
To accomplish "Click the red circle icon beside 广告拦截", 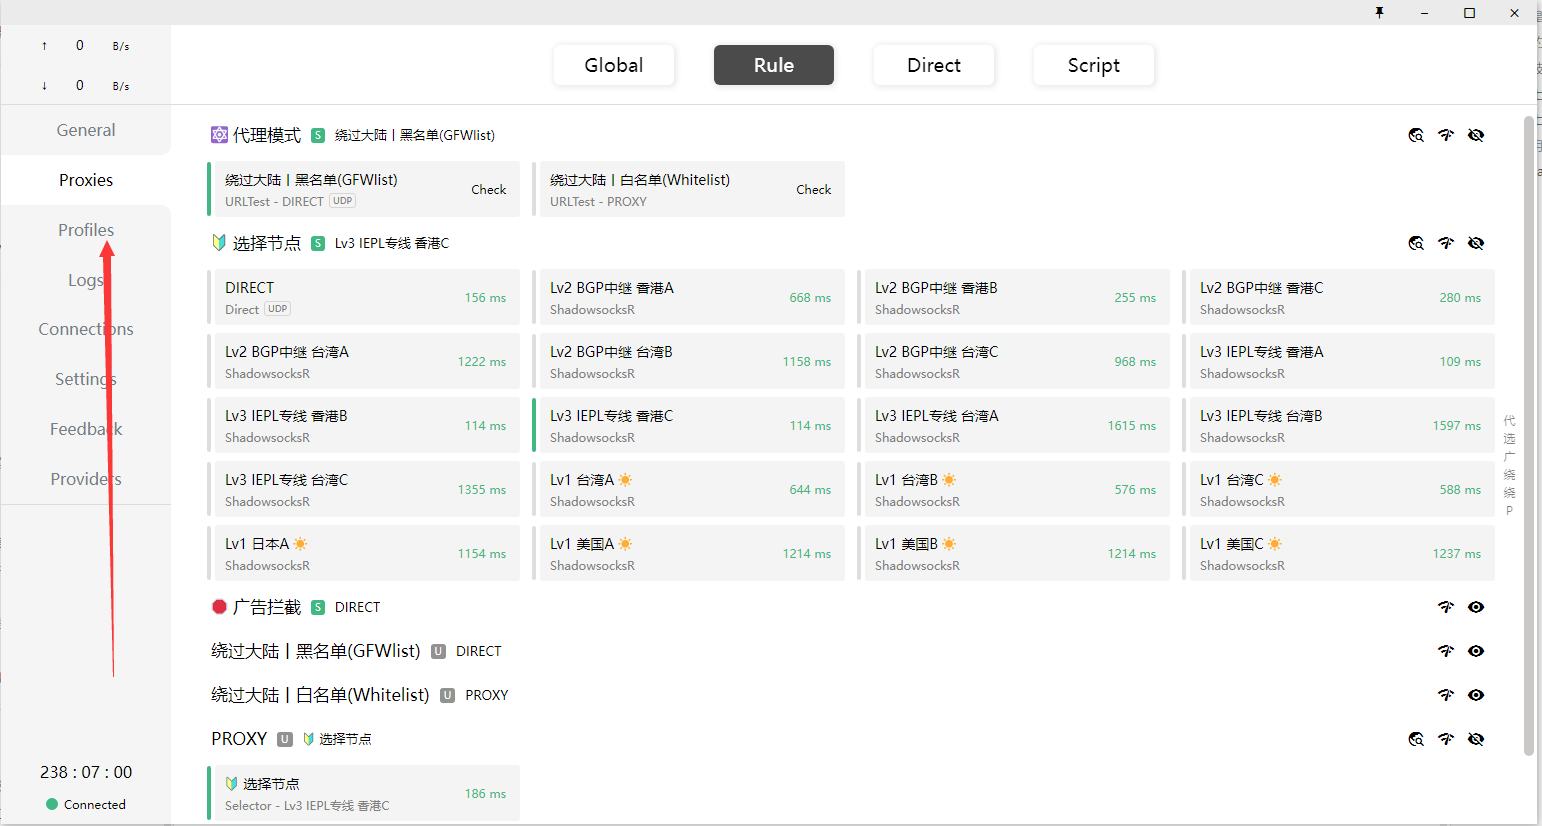I will (219, 607).
